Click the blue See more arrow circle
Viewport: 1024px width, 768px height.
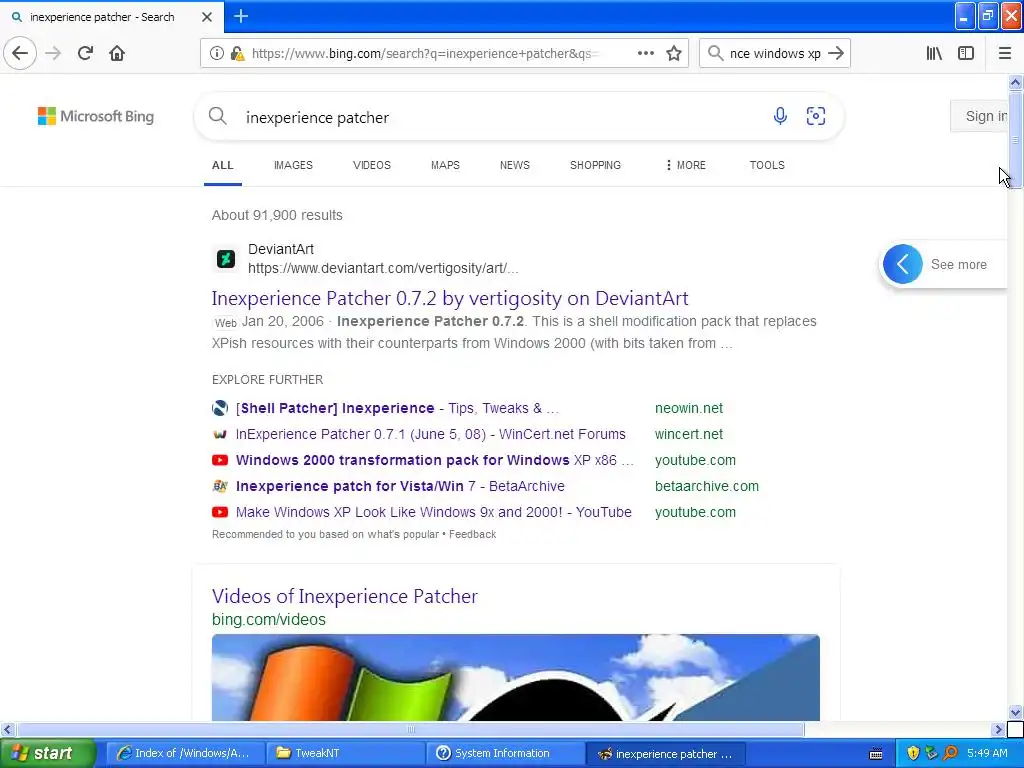point(903,264)
